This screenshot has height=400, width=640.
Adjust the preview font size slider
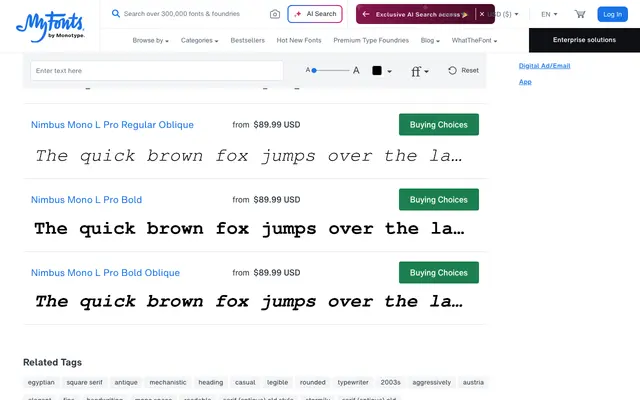331,70
